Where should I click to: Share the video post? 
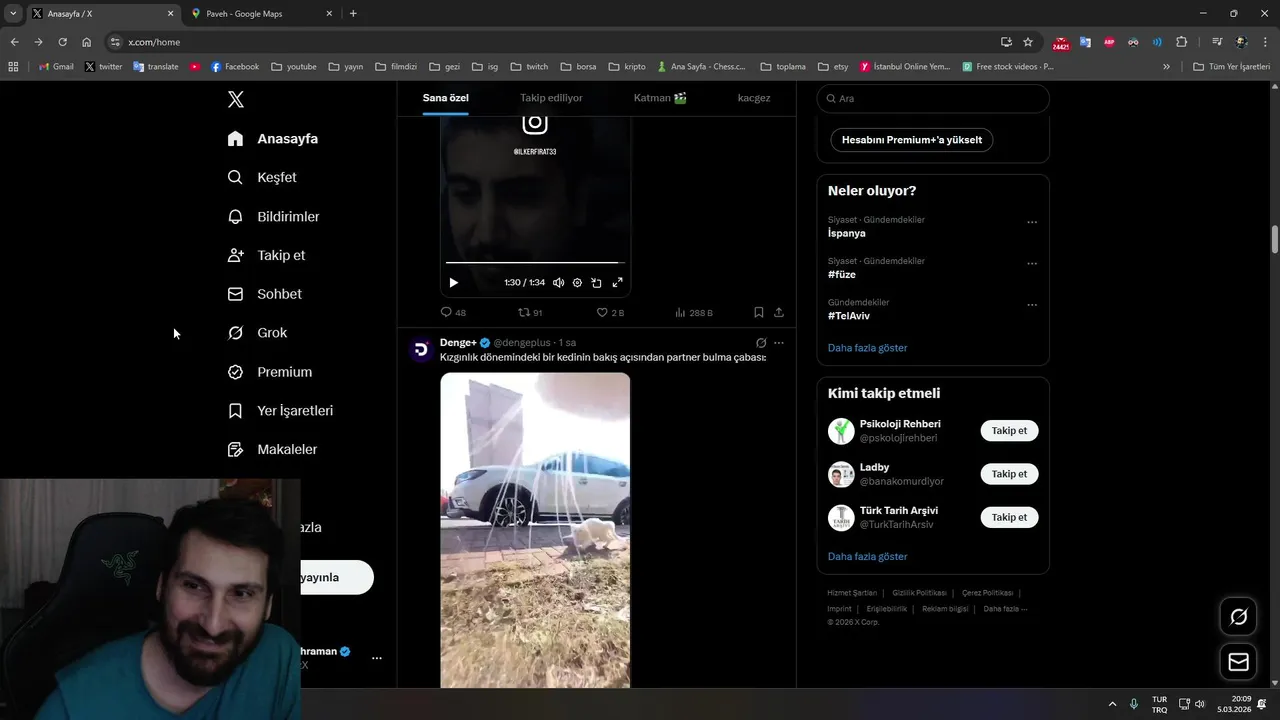(x=779, y=313)
